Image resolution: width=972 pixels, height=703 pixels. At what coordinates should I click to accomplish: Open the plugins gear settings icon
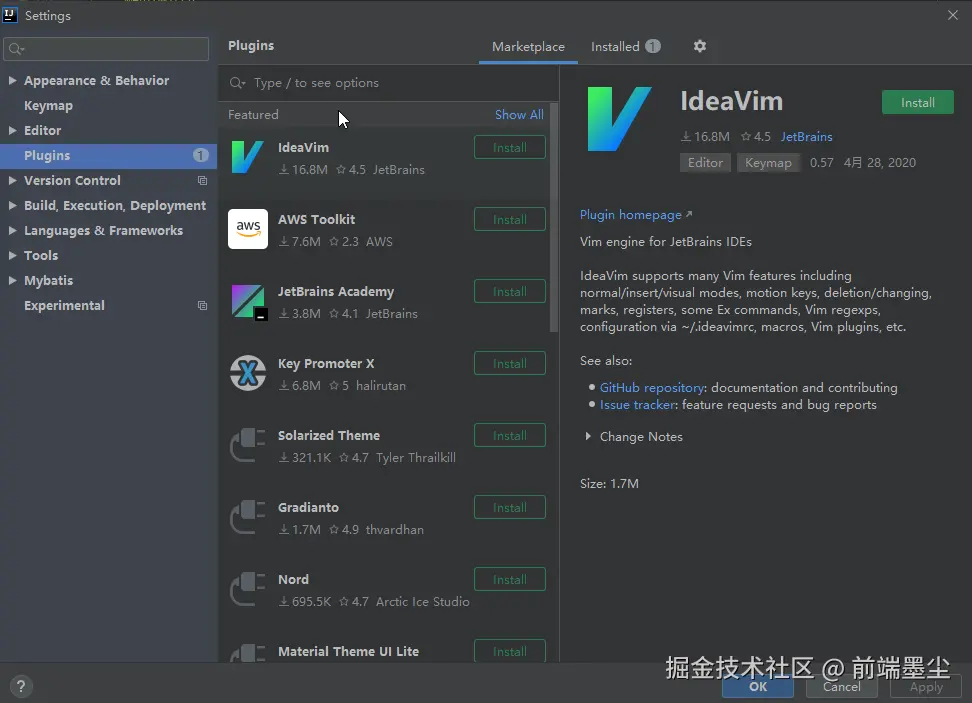[x=699, y=46]
